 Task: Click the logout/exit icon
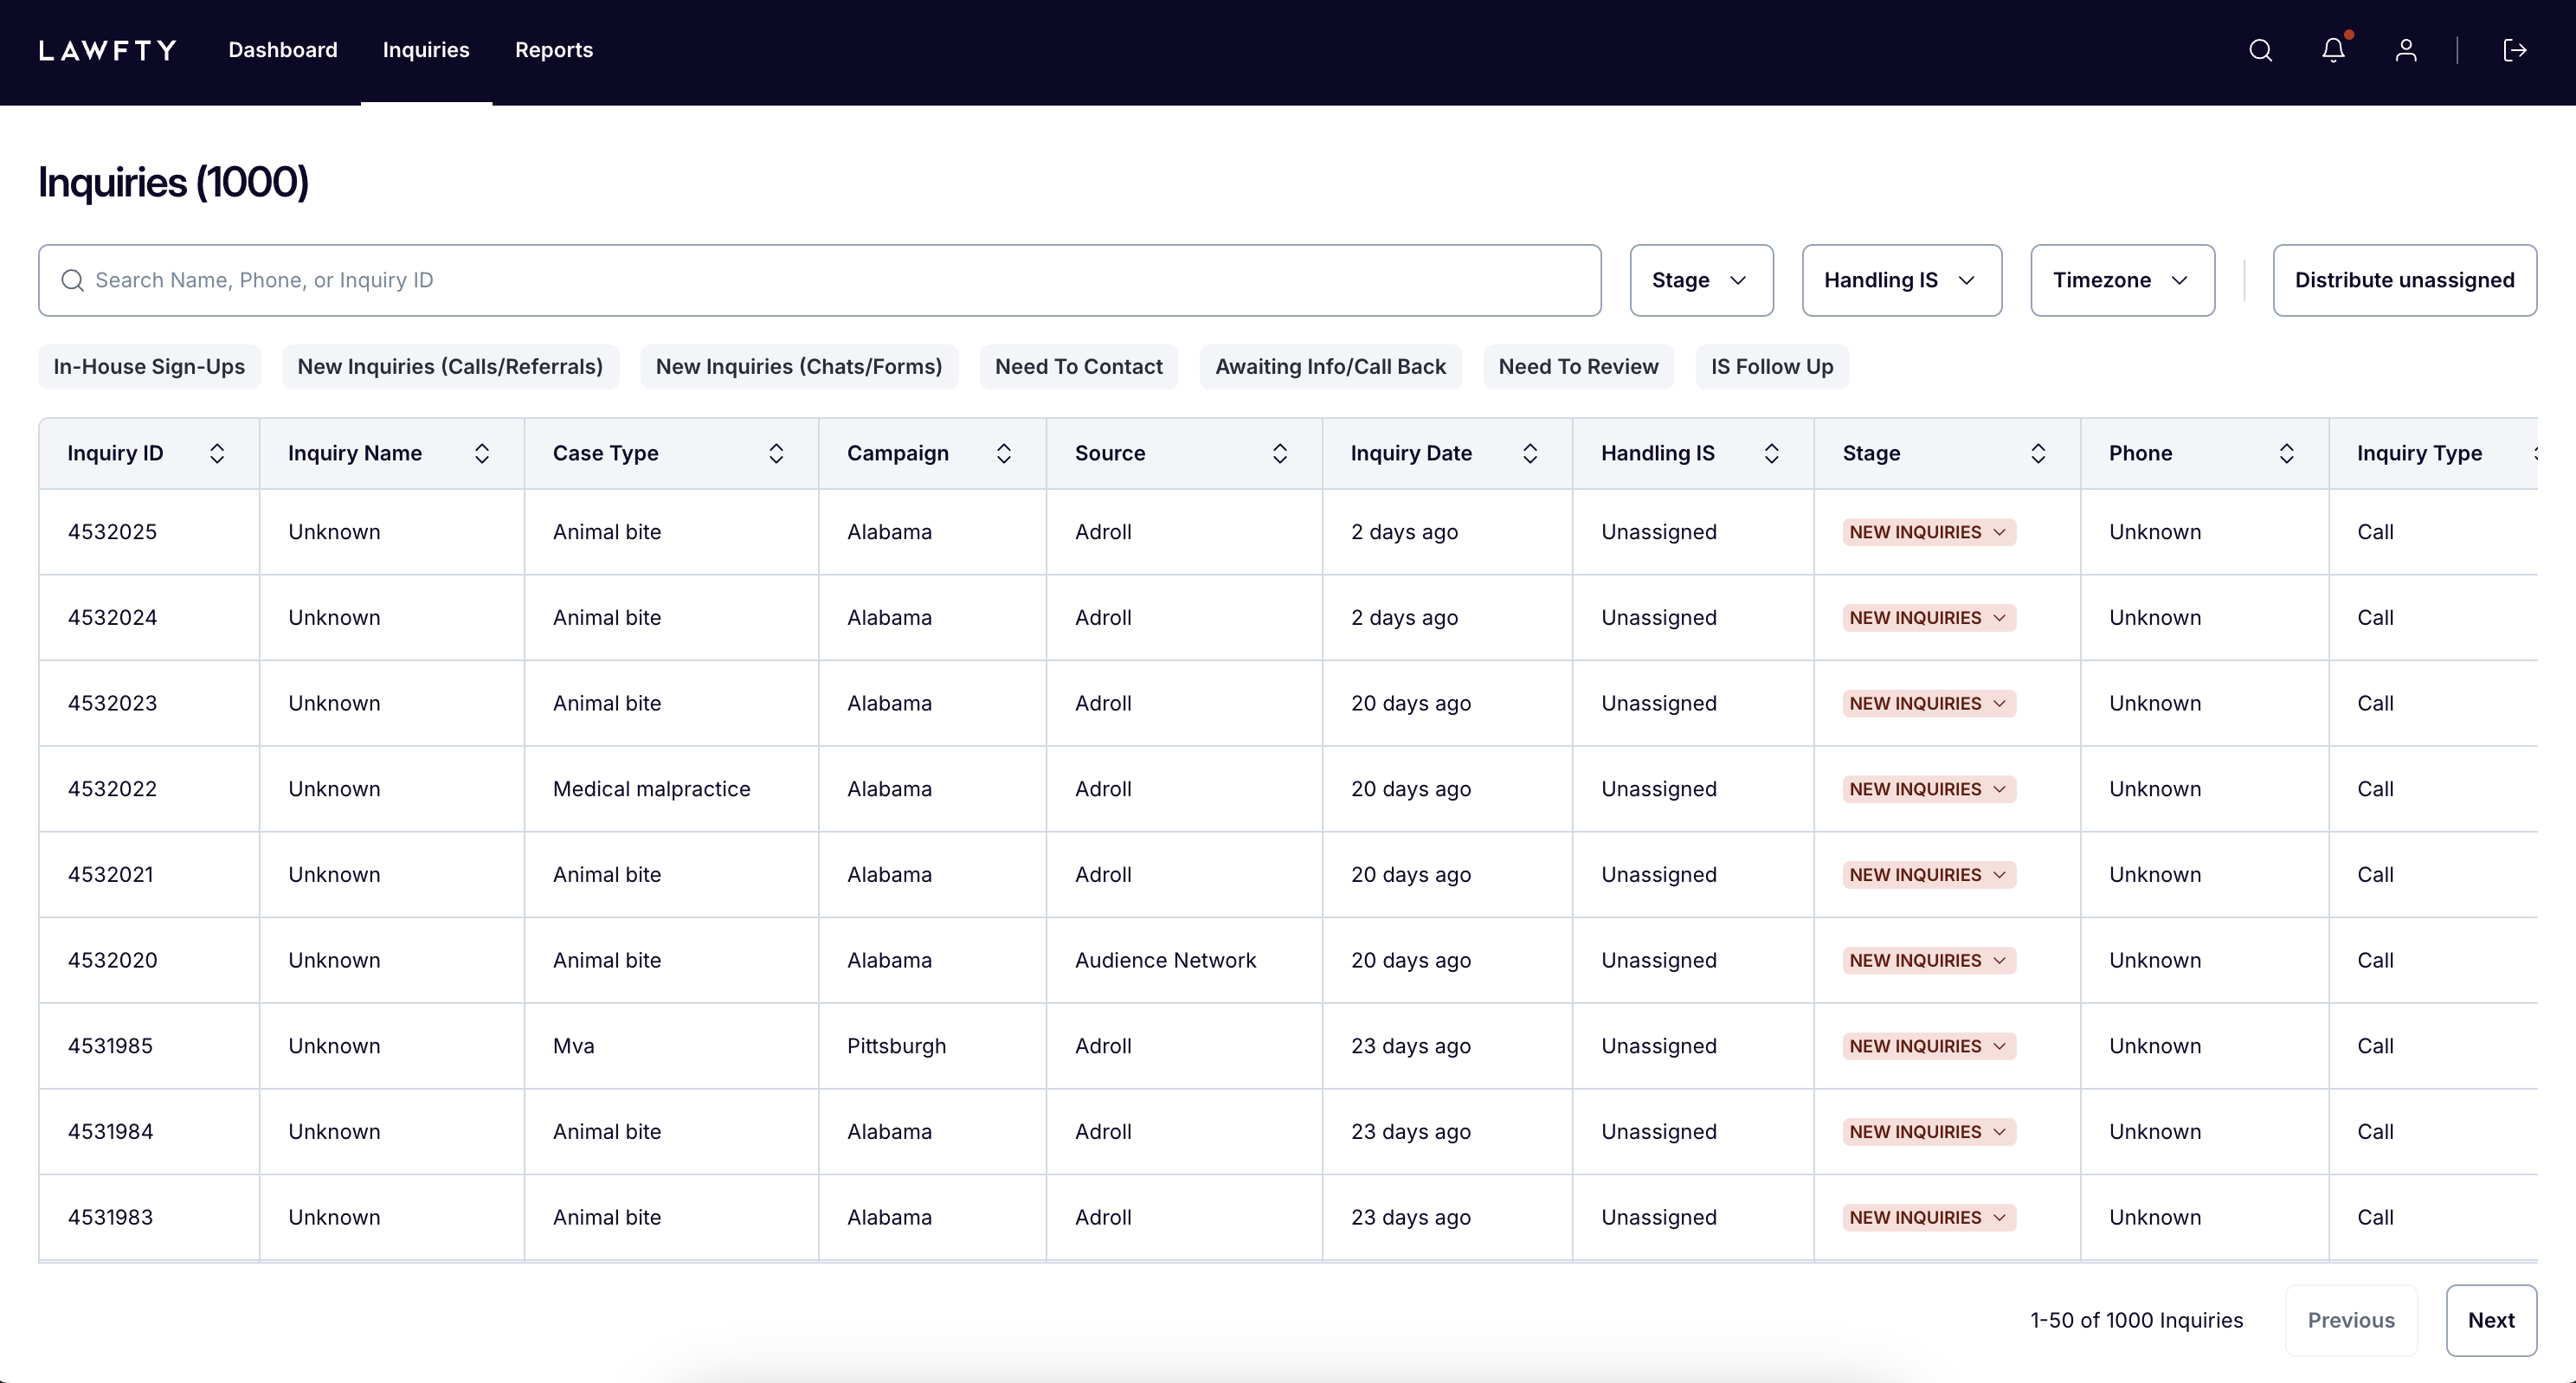(2516, 51)
